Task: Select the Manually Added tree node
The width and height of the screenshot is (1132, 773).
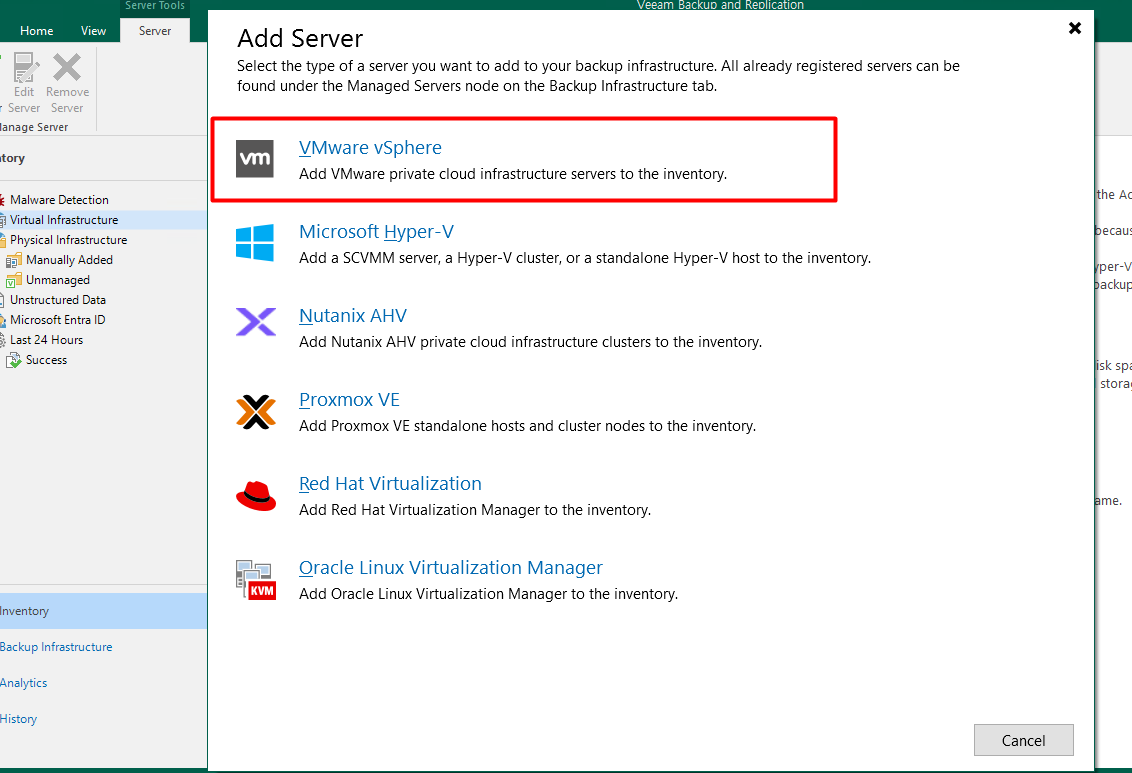Action: point(69,260)
